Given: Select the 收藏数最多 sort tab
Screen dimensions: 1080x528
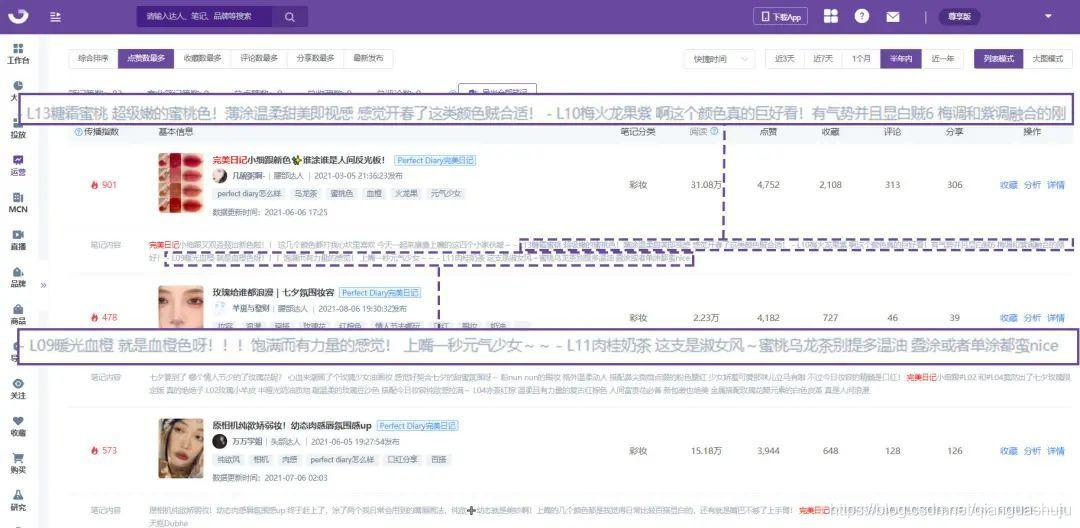Looking at the screenshot, I should tap(202, 59).
